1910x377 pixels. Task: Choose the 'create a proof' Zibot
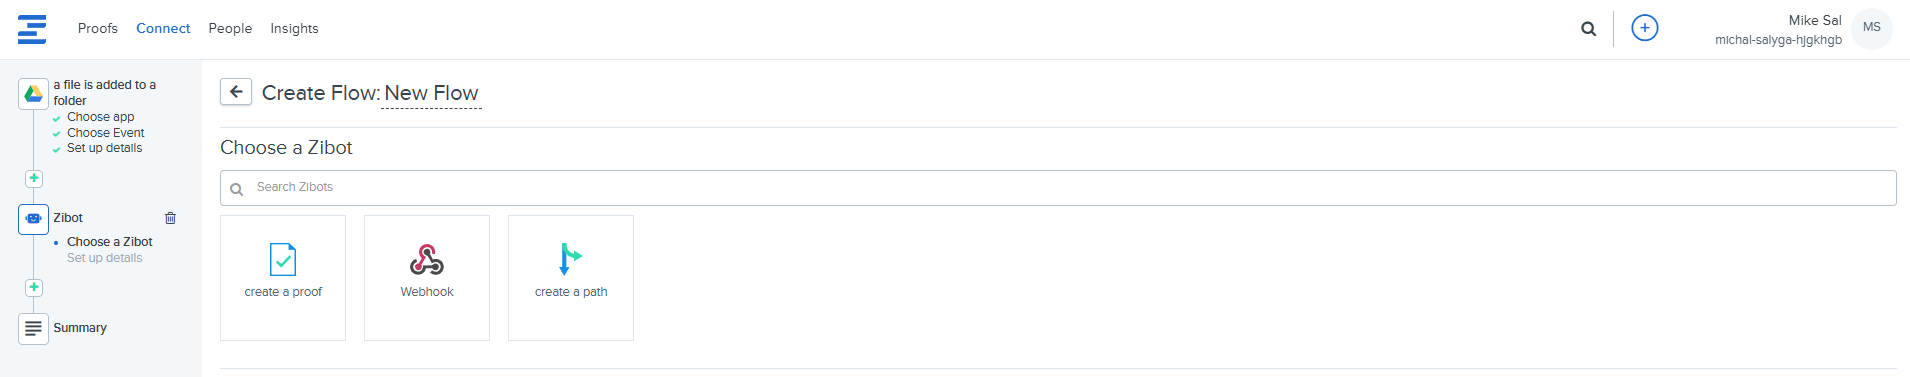pyautogui.click(x=283, y=278)
